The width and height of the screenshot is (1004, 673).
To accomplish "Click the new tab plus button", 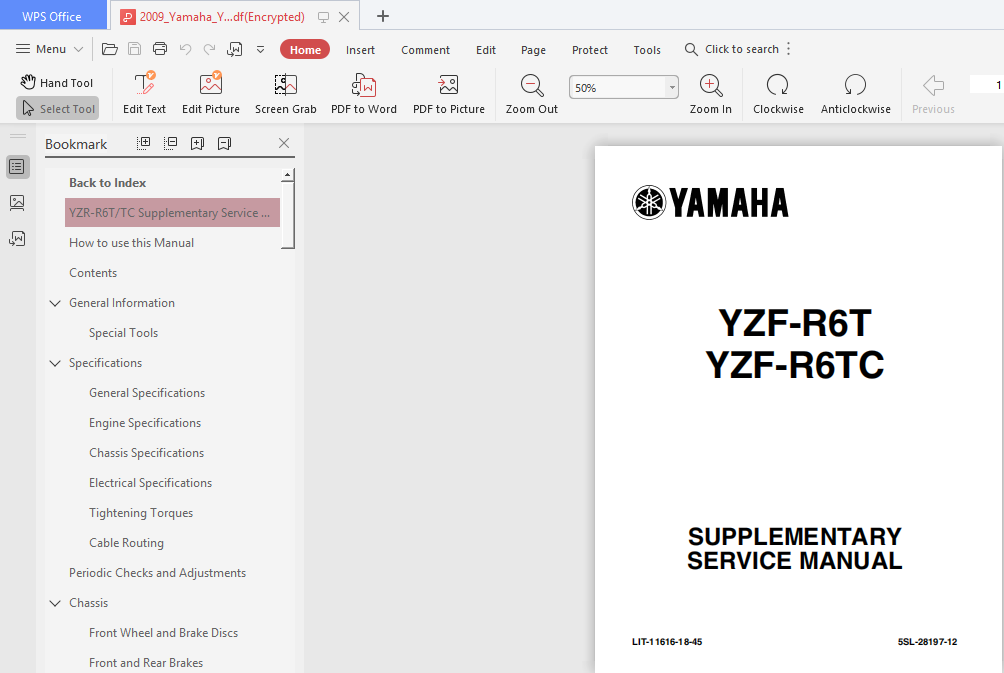I will (x=382, y=16).
